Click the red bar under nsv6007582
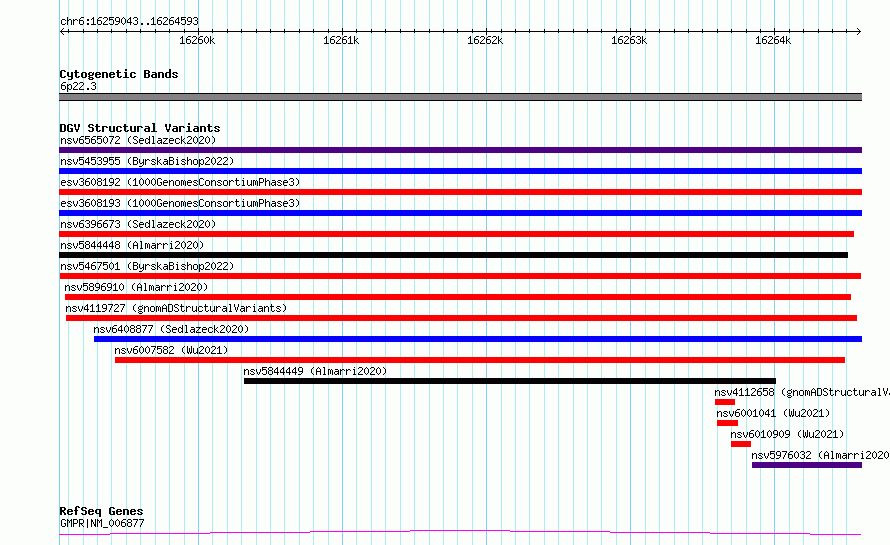 tap(480, 360)
